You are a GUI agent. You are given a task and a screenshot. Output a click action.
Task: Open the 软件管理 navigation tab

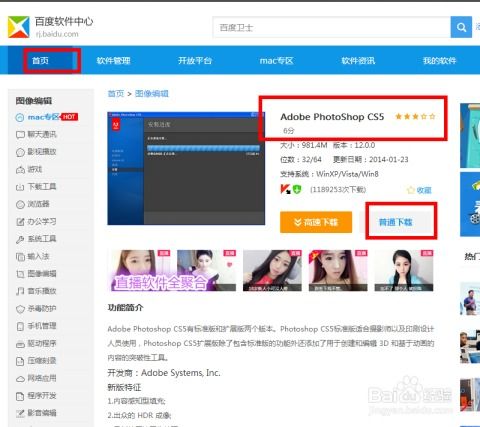[113, 61]
